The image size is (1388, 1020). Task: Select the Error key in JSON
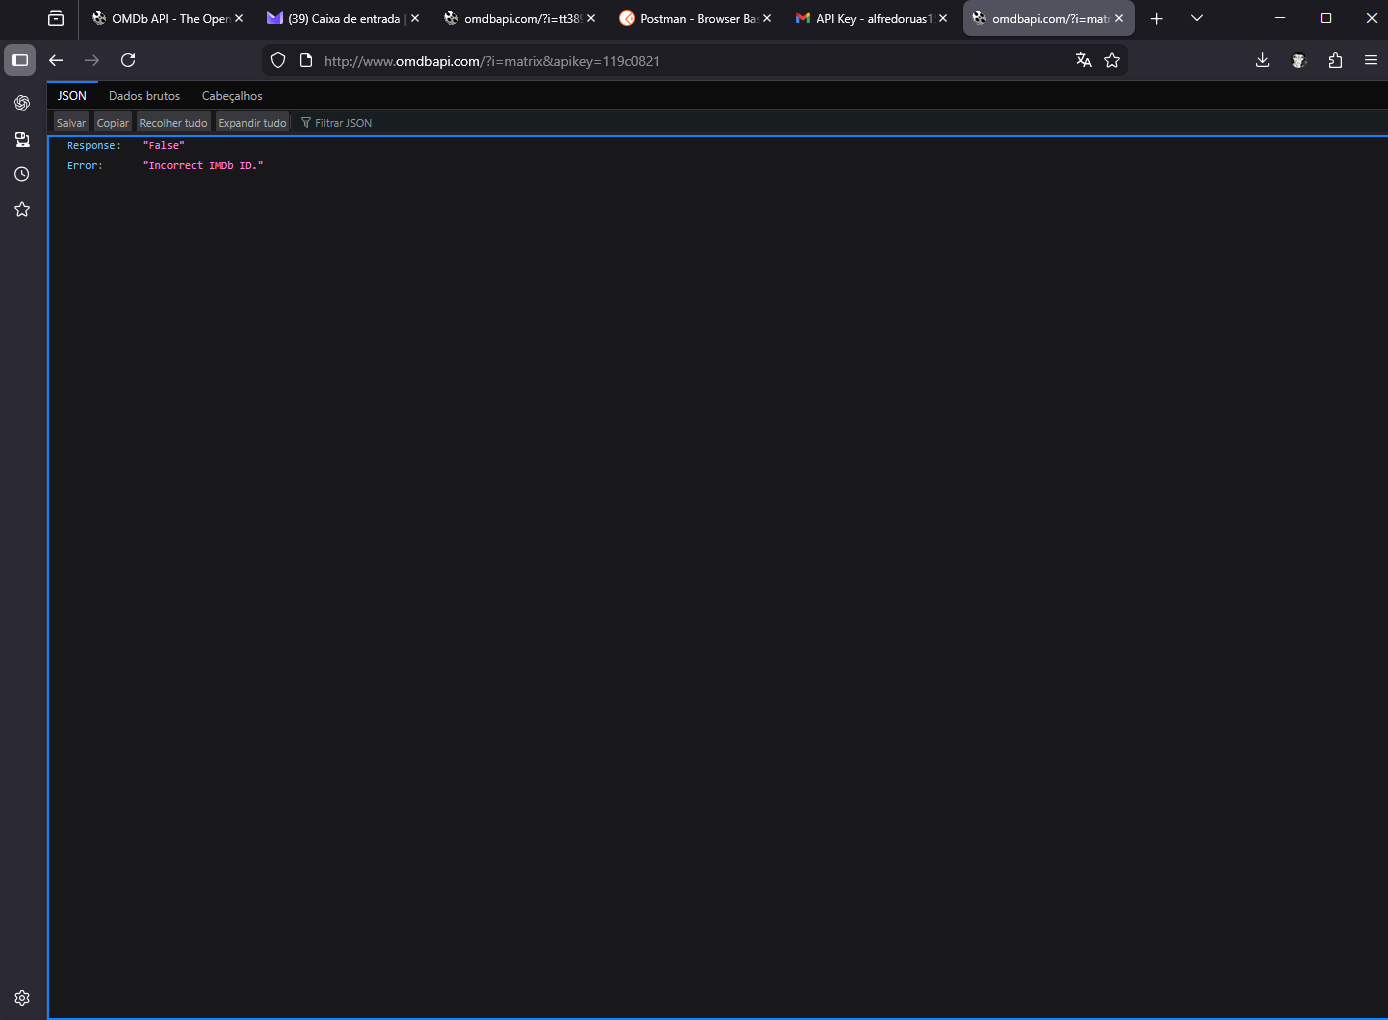click(x=84, y=166)
